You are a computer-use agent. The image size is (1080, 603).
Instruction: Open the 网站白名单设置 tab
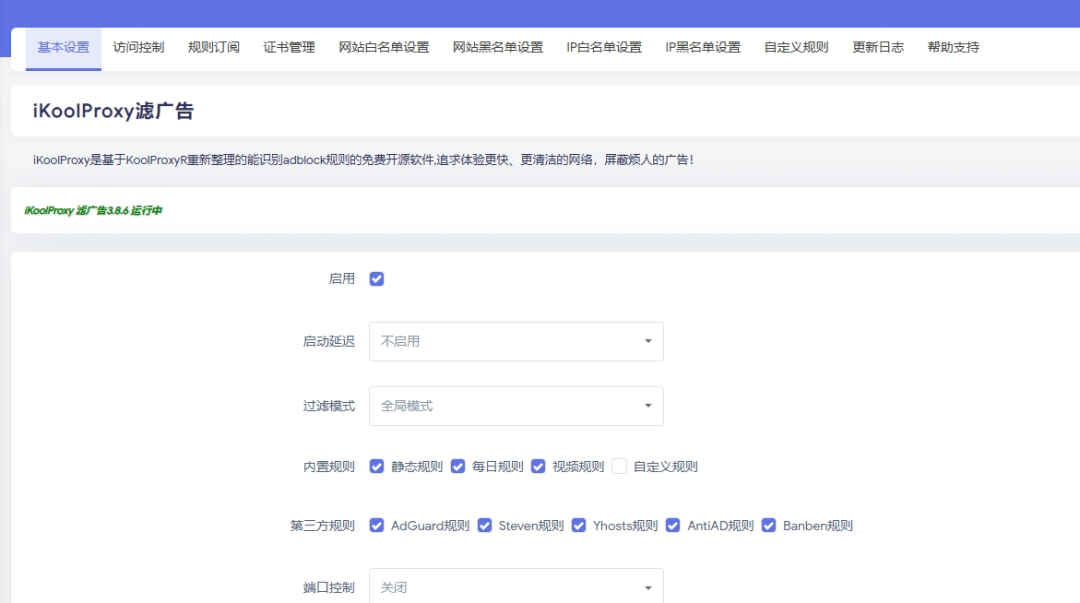pos(381,46)
